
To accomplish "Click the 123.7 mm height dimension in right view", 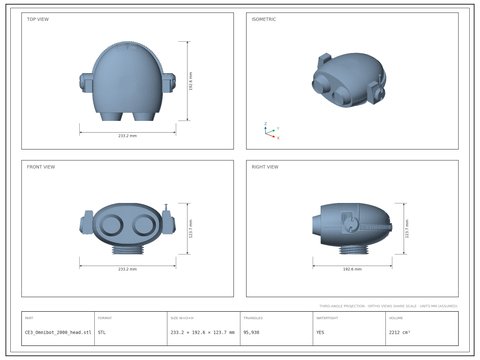I will pos(407,228).
